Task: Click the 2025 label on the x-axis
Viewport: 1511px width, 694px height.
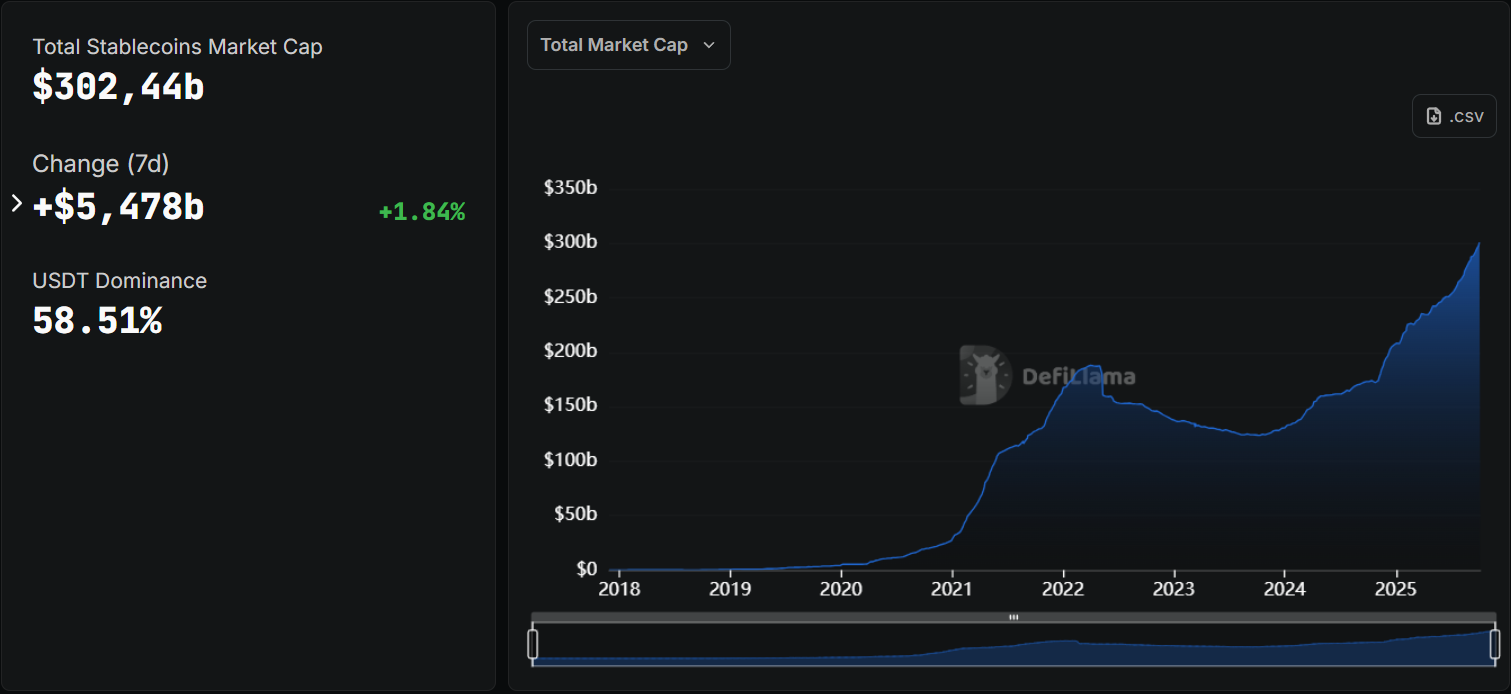Action: tap(1396, 589)
